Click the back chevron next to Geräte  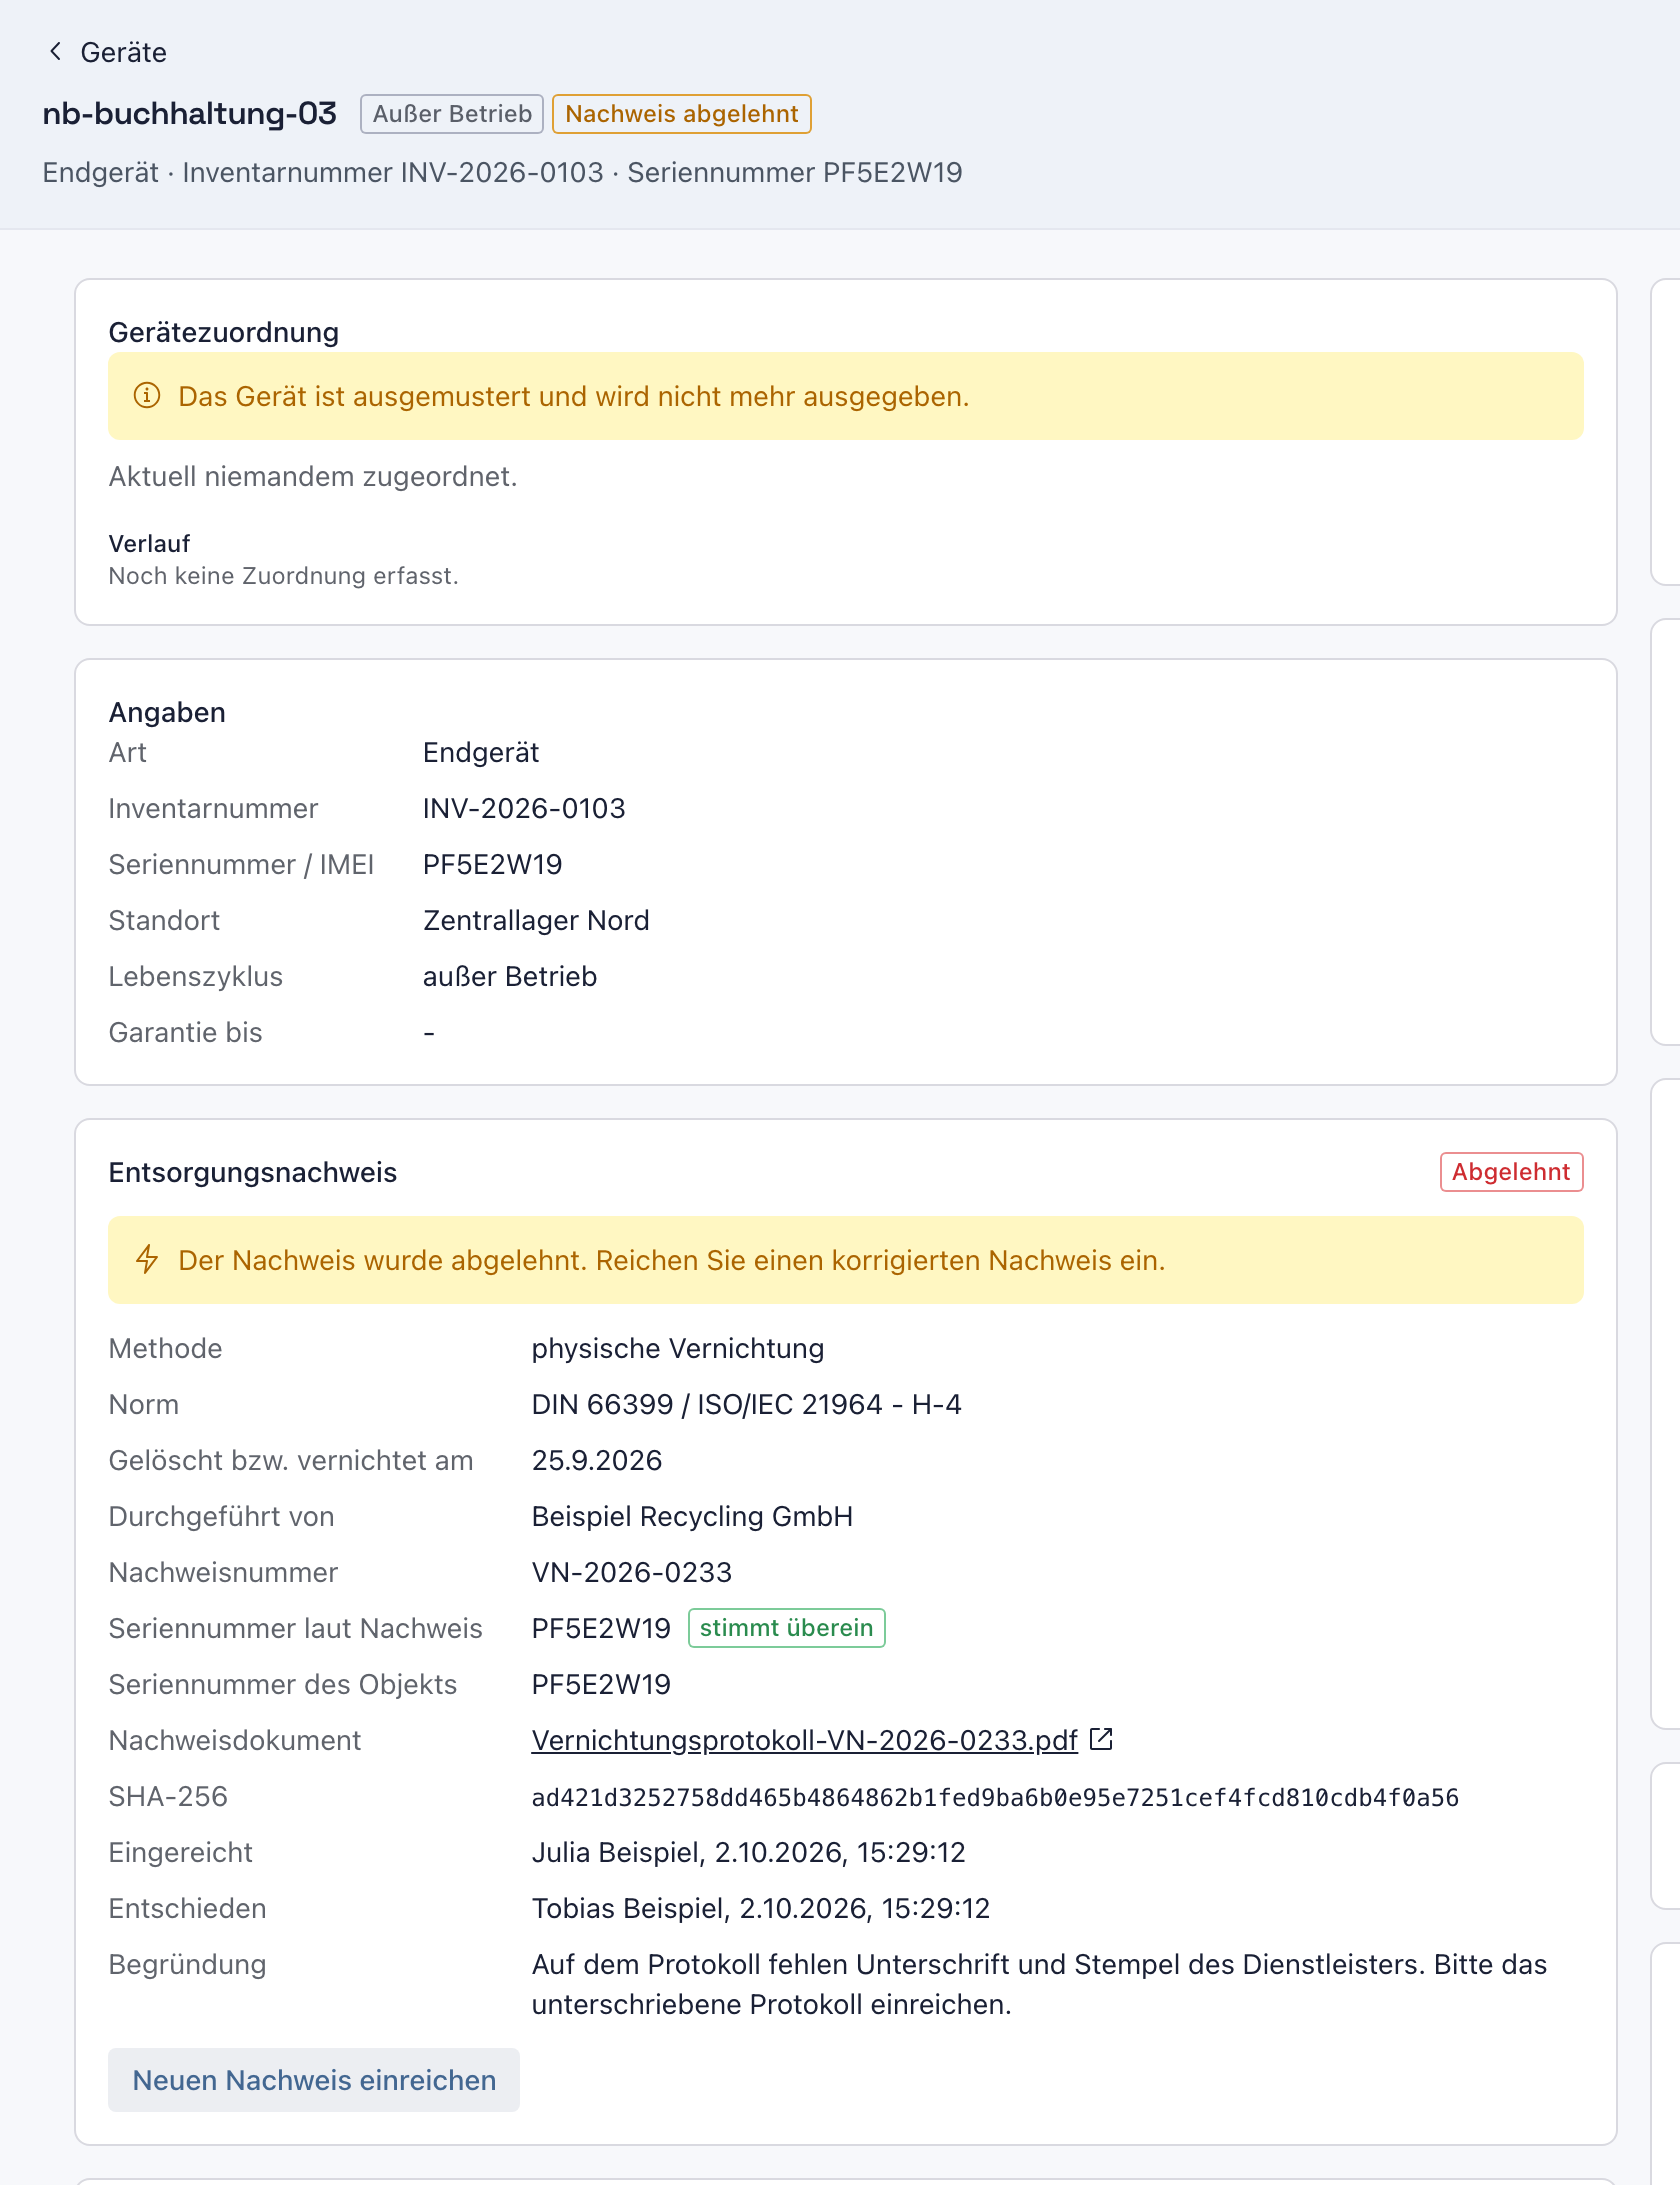pos(56,52)
